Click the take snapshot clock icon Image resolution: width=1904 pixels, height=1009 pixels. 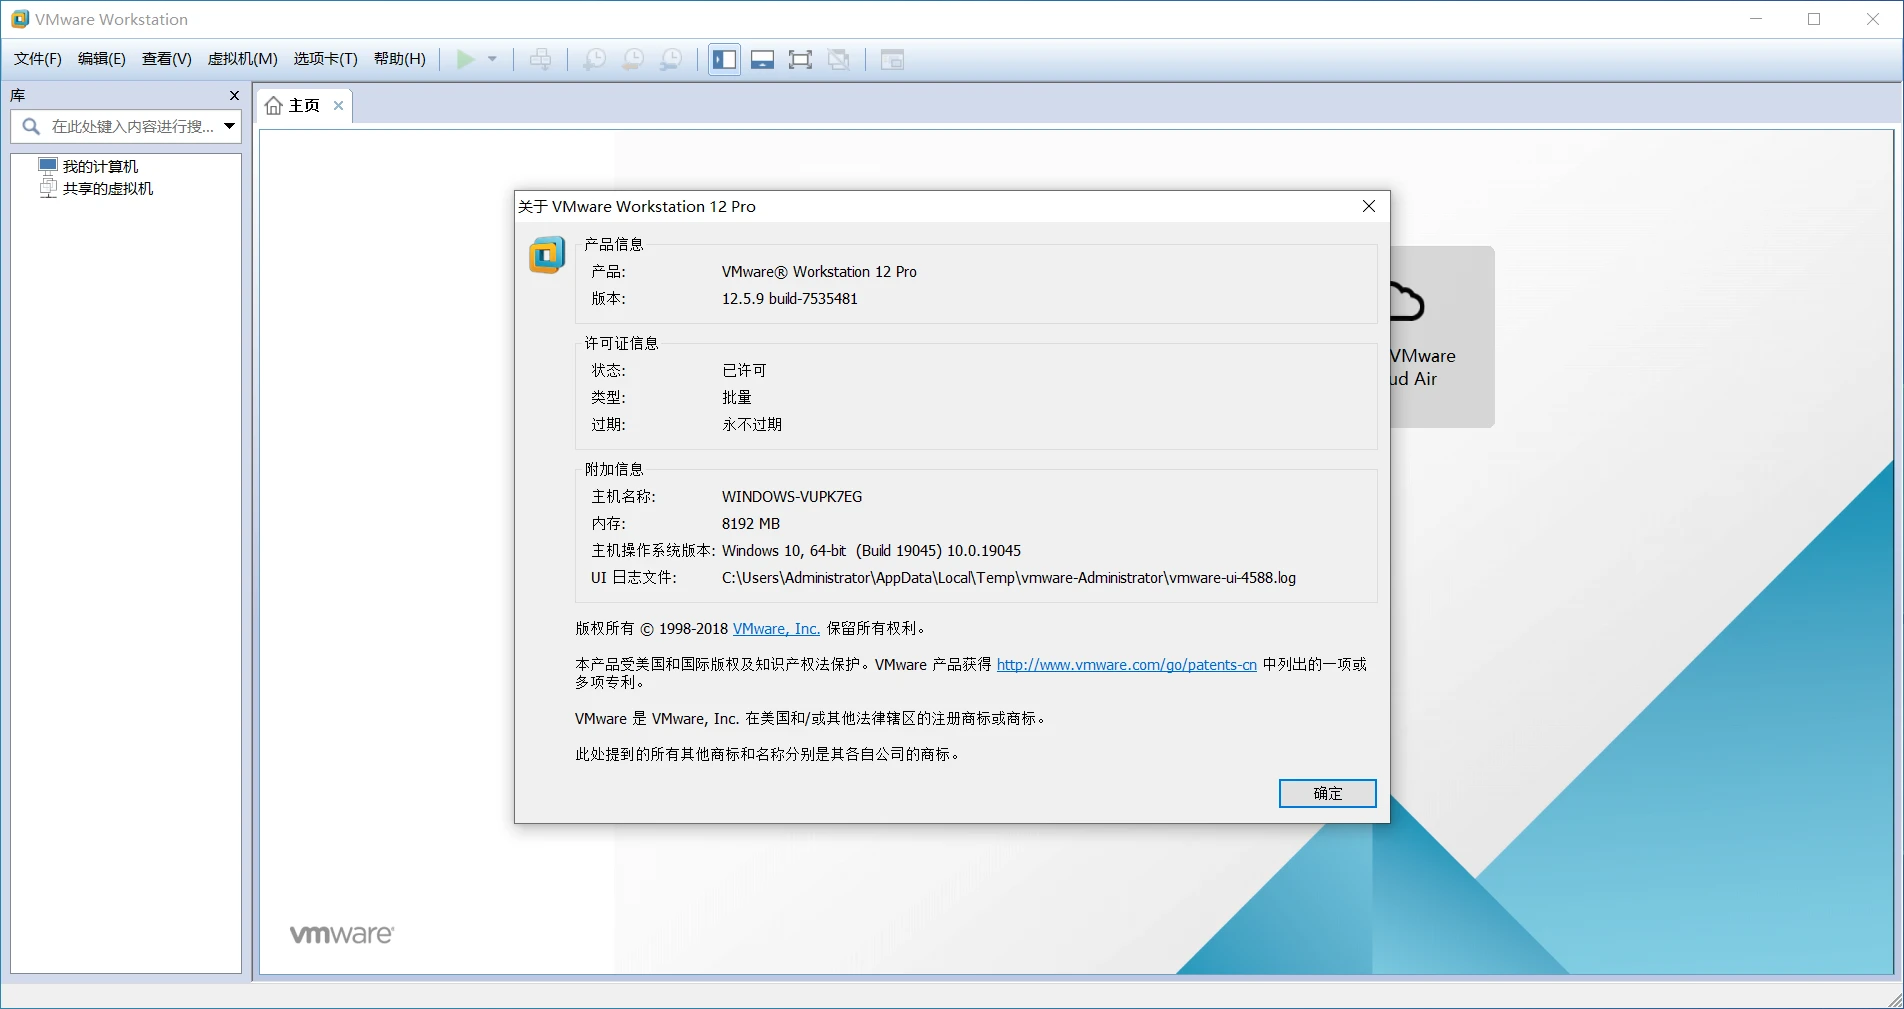[x=594, y=60]
